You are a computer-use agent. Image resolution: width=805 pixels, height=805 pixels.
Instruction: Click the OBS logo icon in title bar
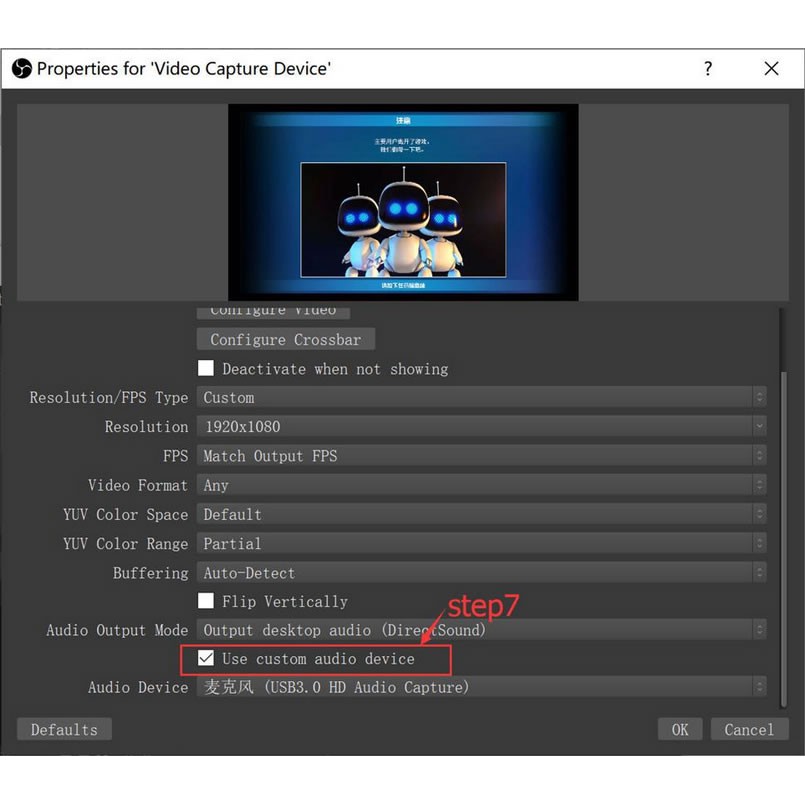point(22,69)
